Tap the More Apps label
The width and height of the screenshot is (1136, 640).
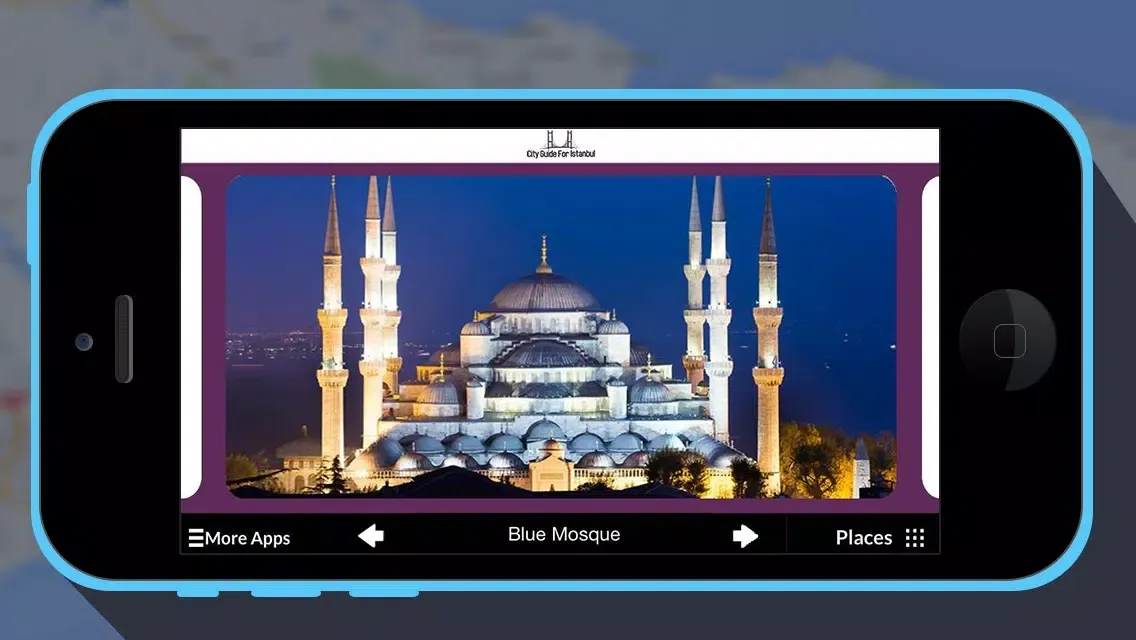(248, 539)
